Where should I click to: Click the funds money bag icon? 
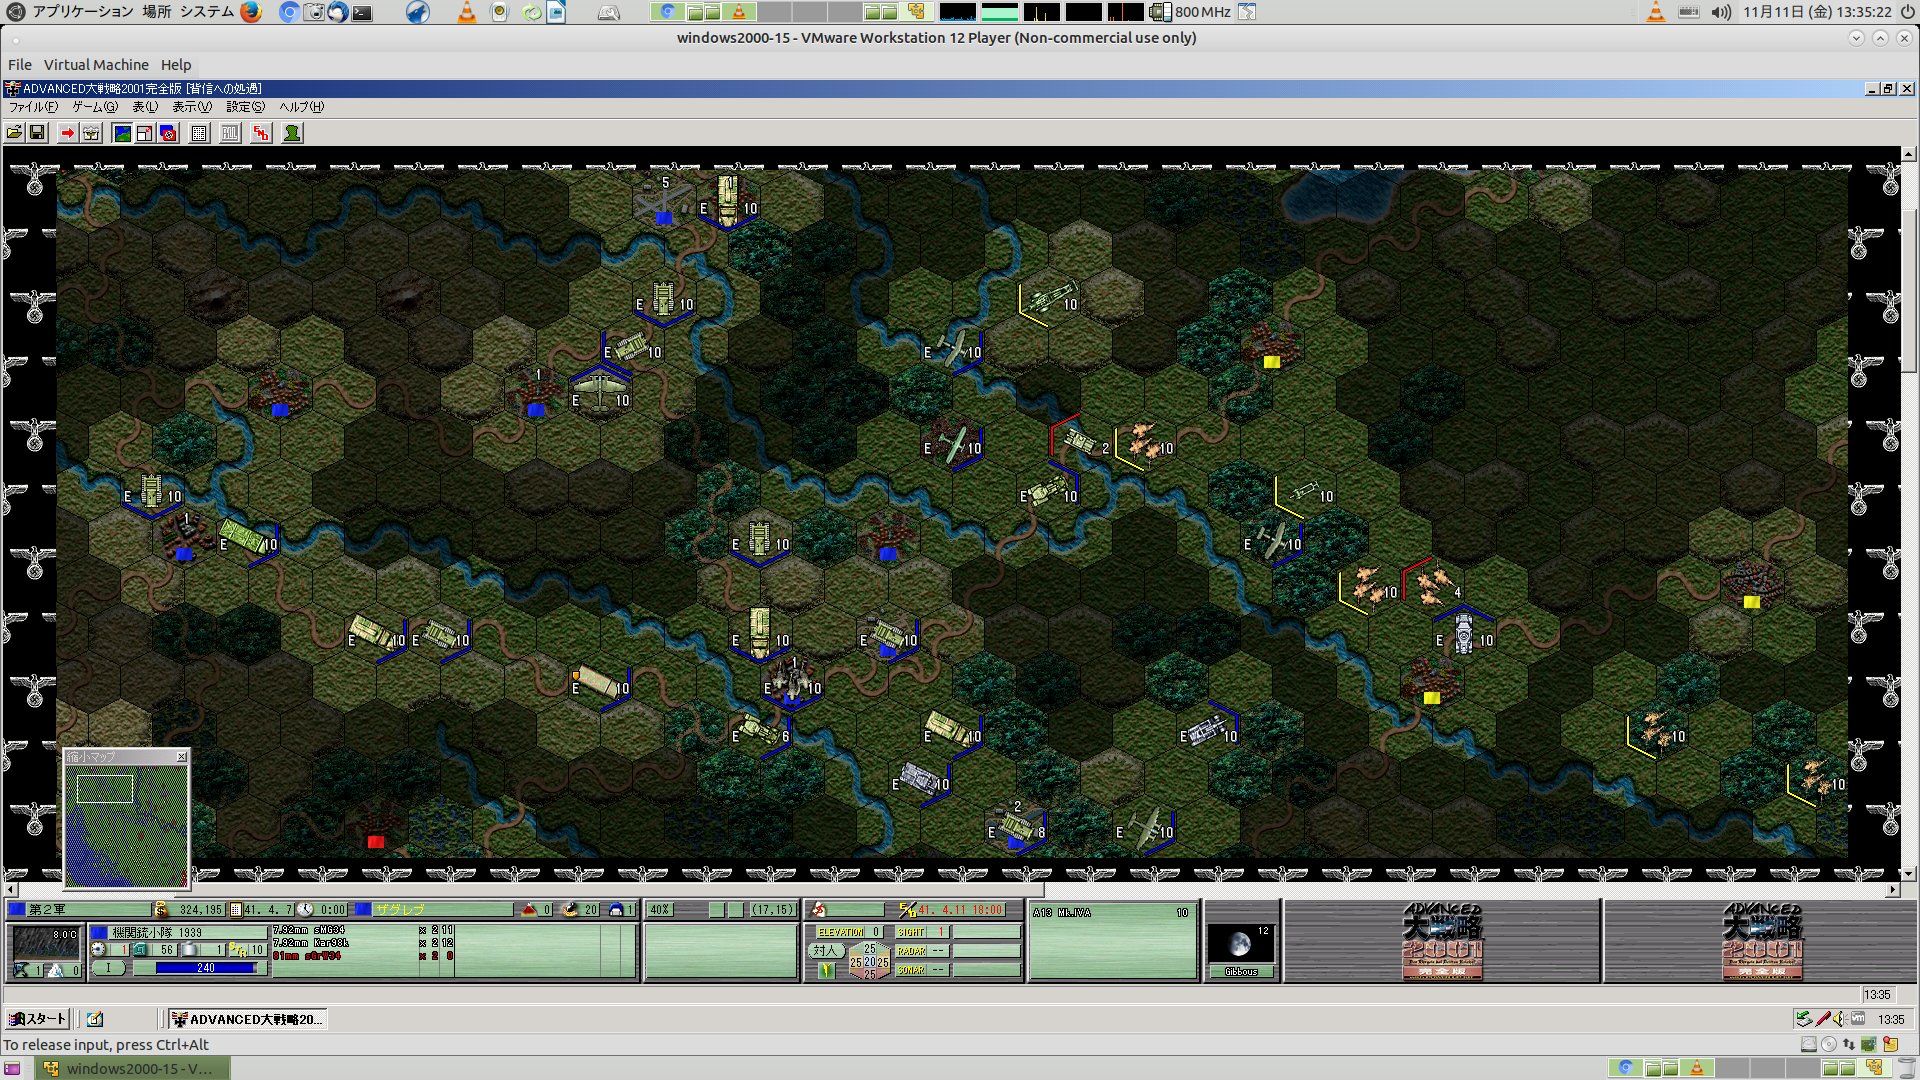(161, 909)
